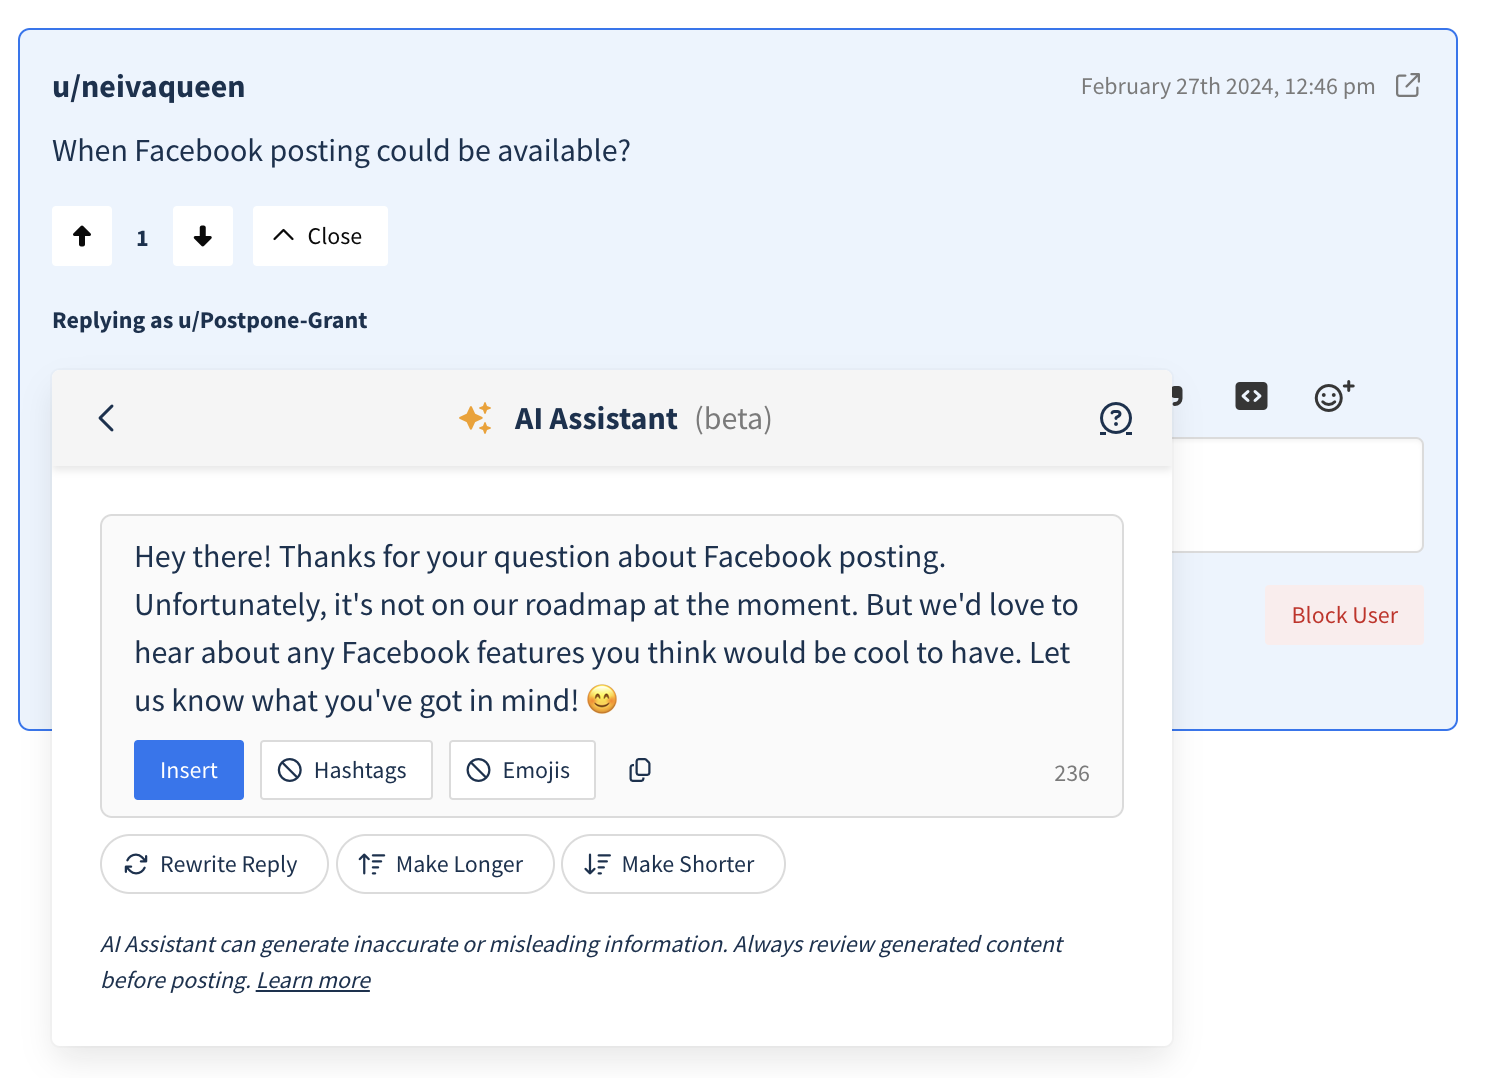Toggle Emojis option
Image resolution: width=1490 pixels, height=1078 pixels.
522,770
